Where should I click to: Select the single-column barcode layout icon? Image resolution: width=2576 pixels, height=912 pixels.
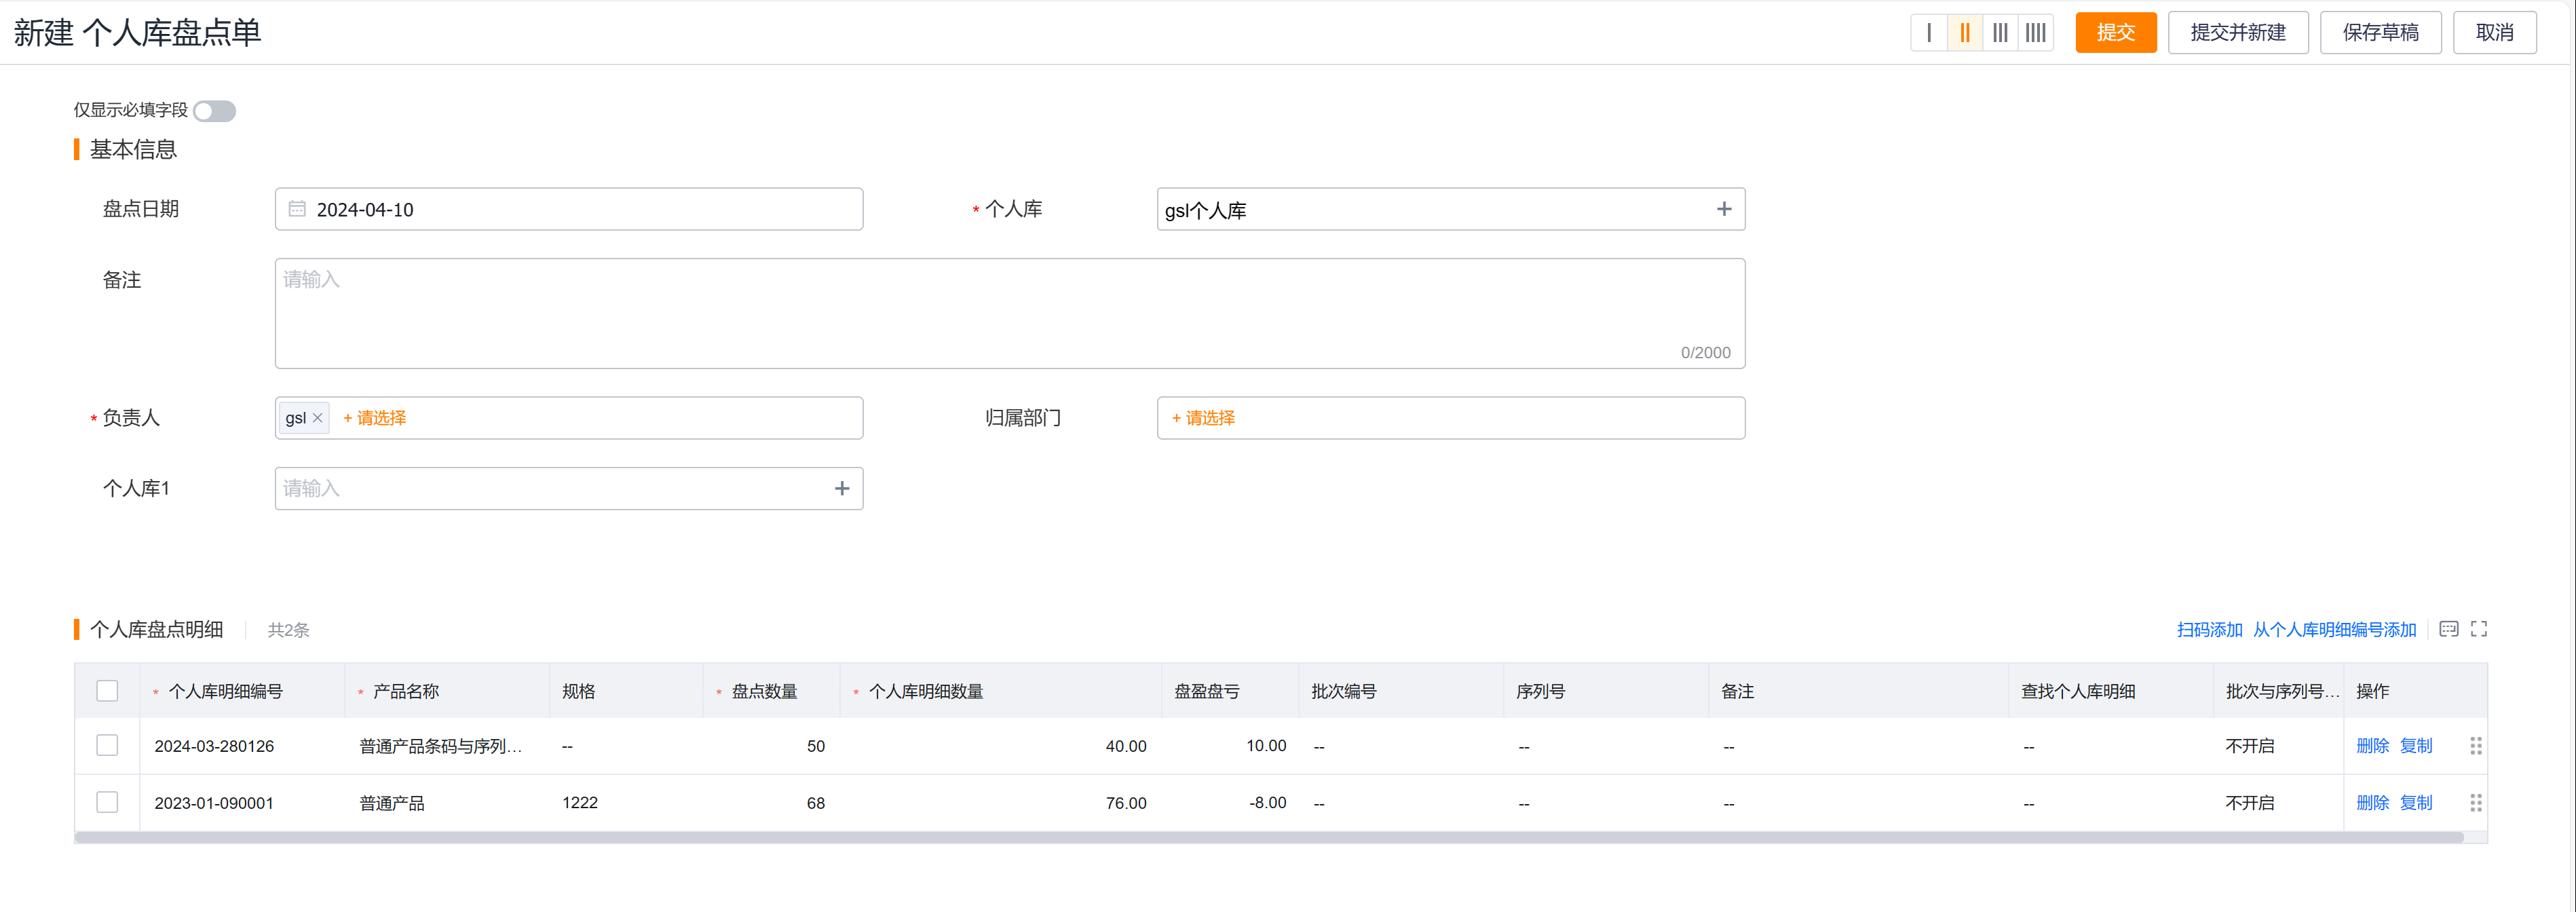[1929, 32]
